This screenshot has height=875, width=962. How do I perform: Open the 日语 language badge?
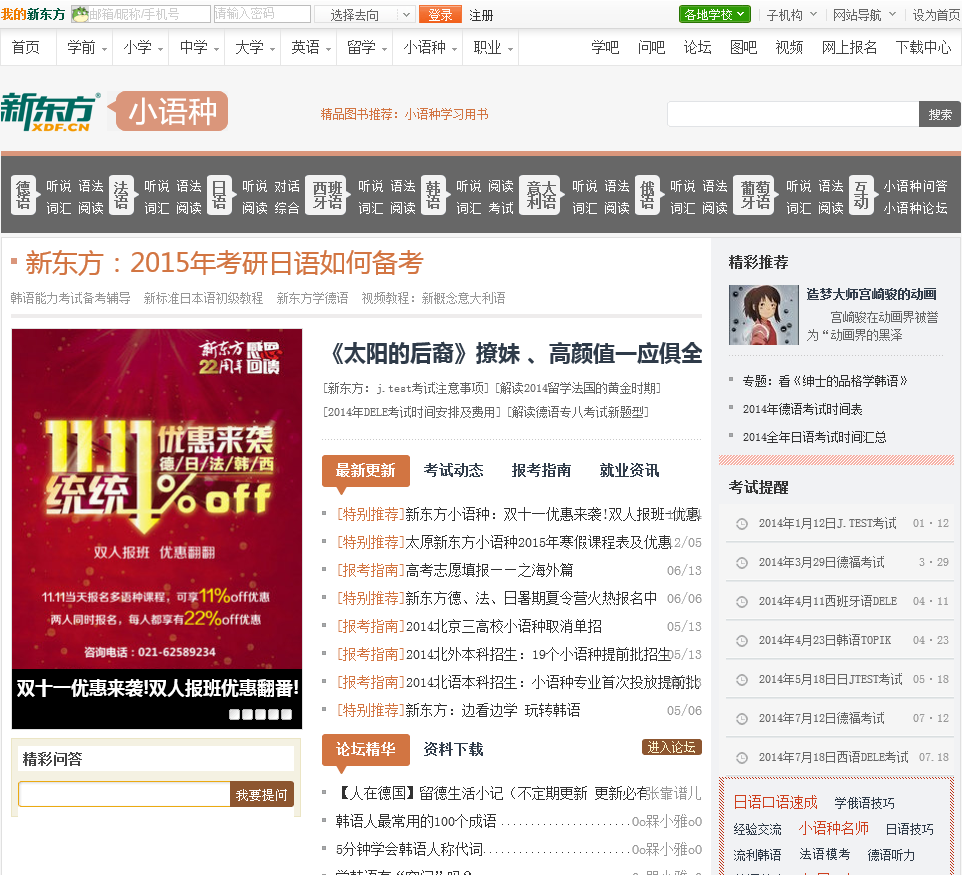pyautogui.click(x=219, y=196)
